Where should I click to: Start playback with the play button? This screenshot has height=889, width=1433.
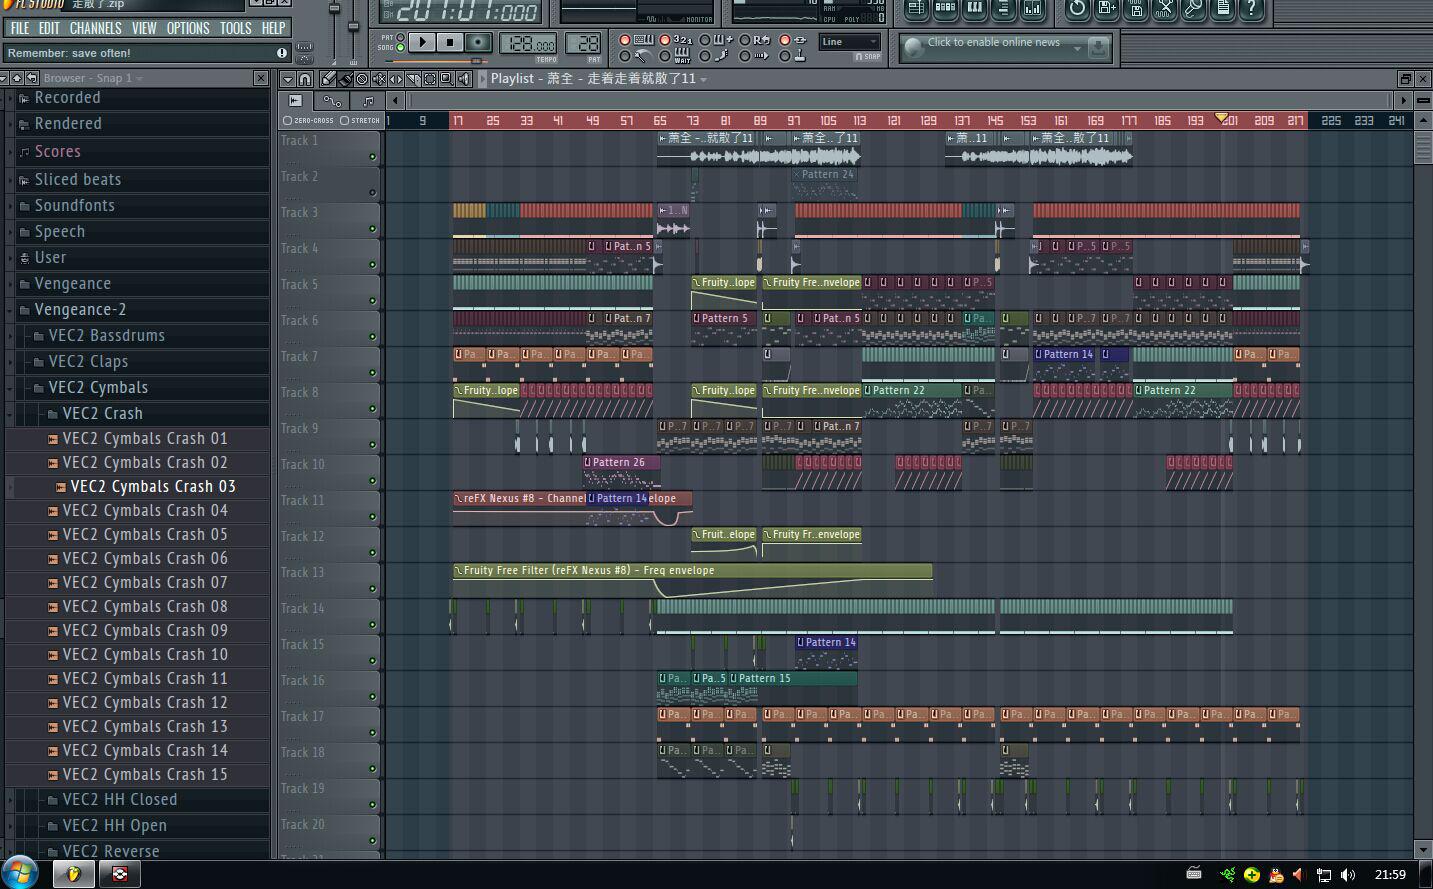[x=422, y=42]
